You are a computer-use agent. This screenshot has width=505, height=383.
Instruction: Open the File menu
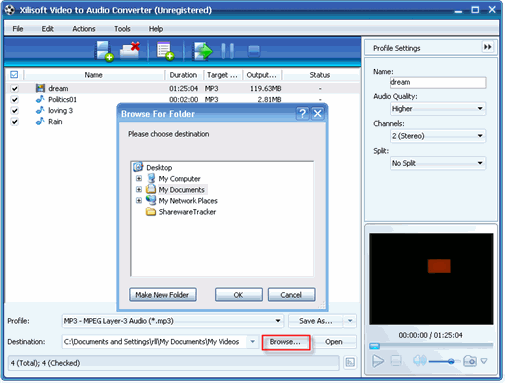pyautogui.click(x=18, y=29)
